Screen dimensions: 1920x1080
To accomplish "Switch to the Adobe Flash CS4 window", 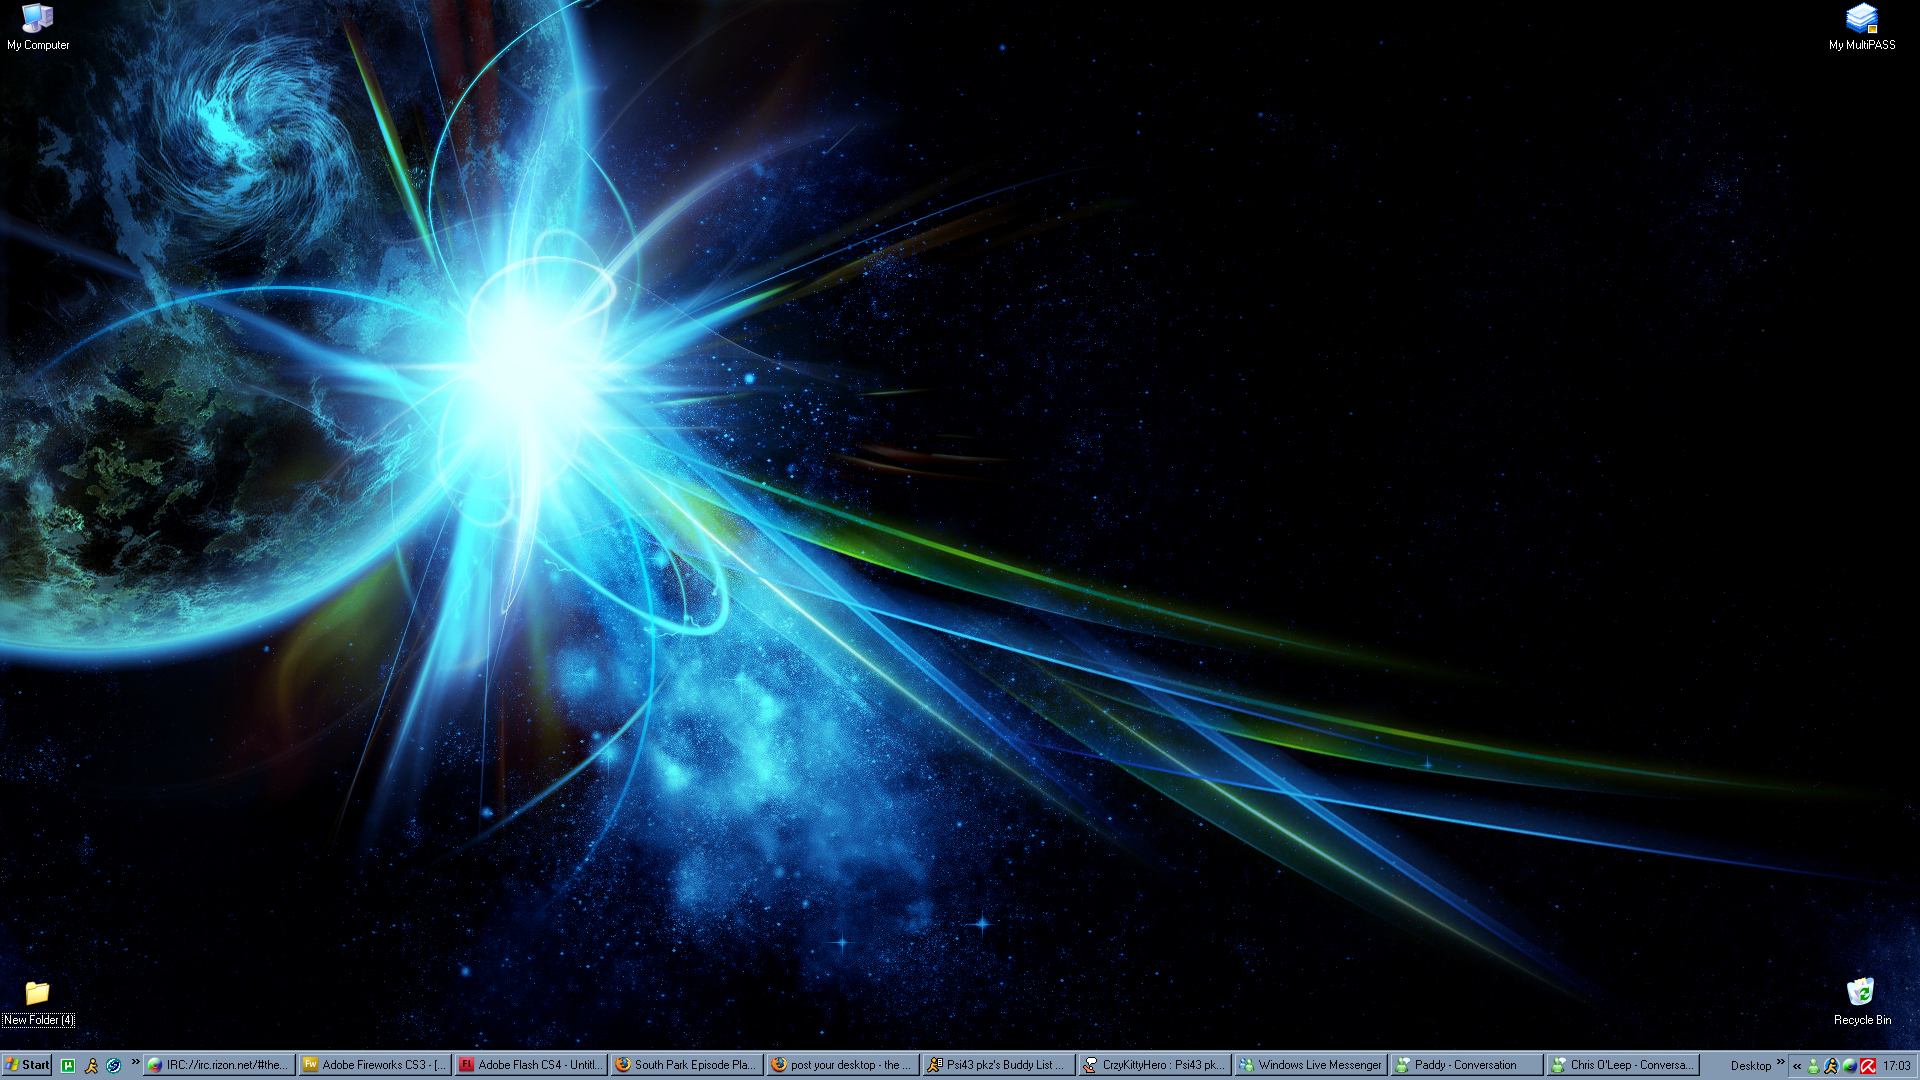I will click(x=530, y=1065).
